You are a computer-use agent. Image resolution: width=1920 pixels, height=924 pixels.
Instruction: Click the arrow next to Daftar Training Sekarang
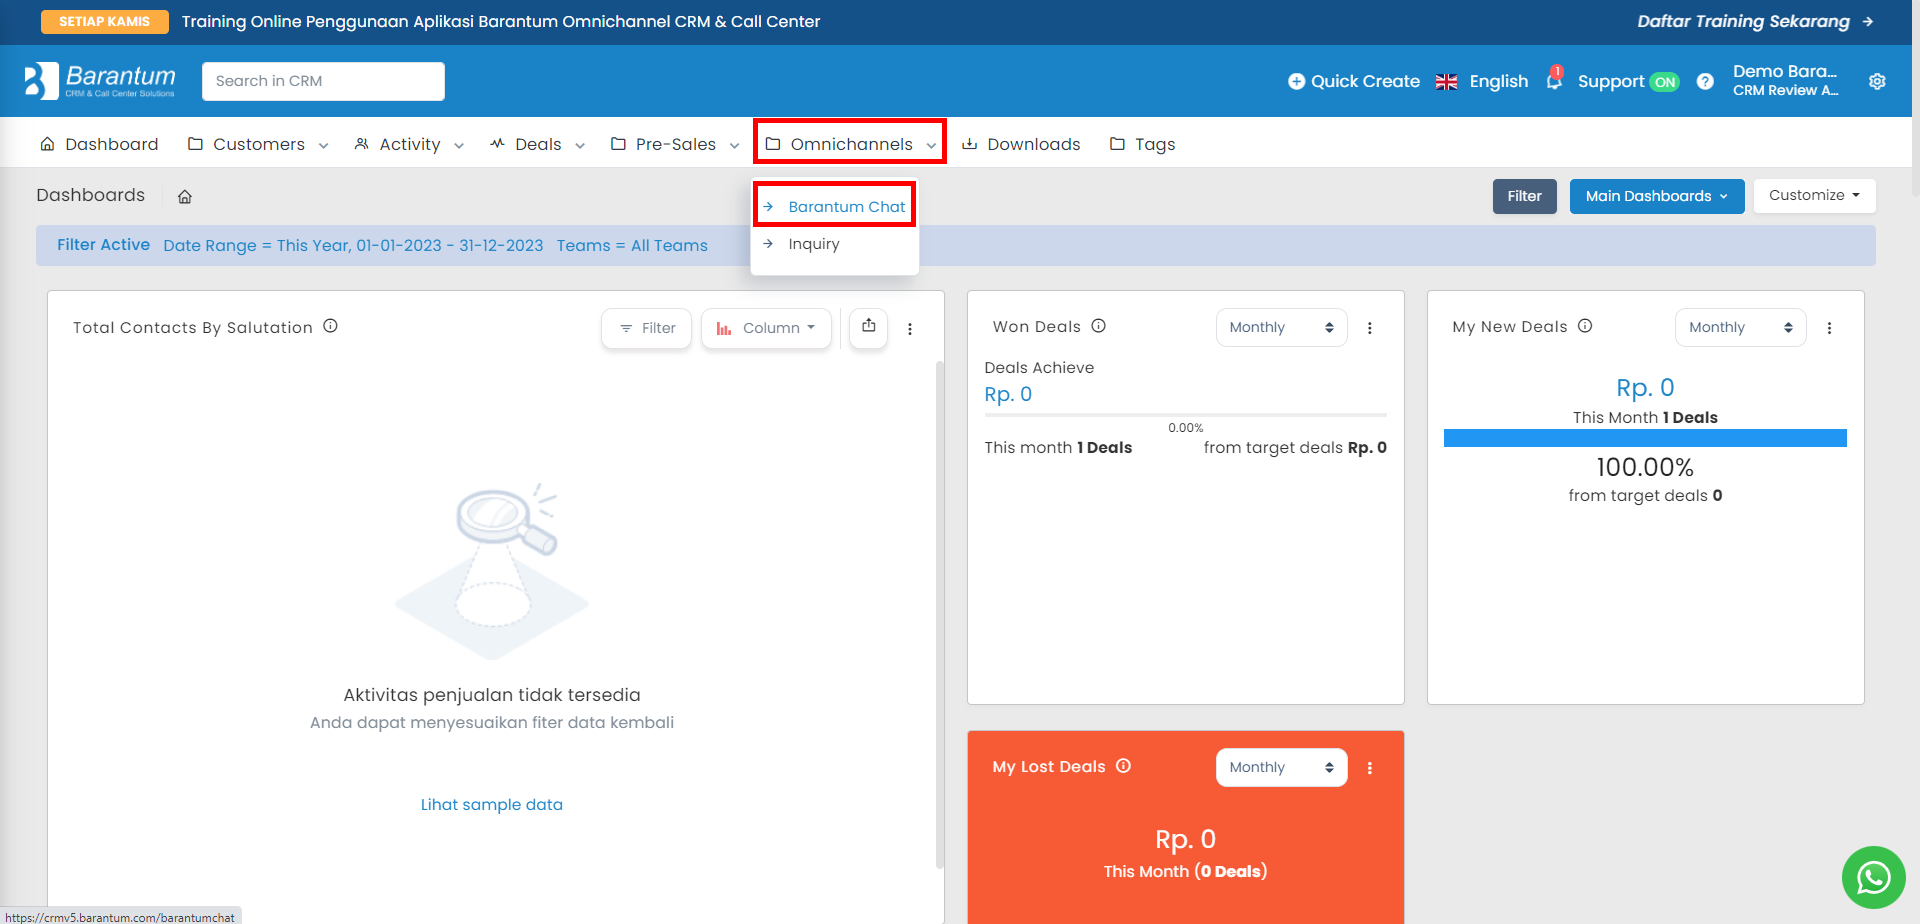tap(1868, 21)
